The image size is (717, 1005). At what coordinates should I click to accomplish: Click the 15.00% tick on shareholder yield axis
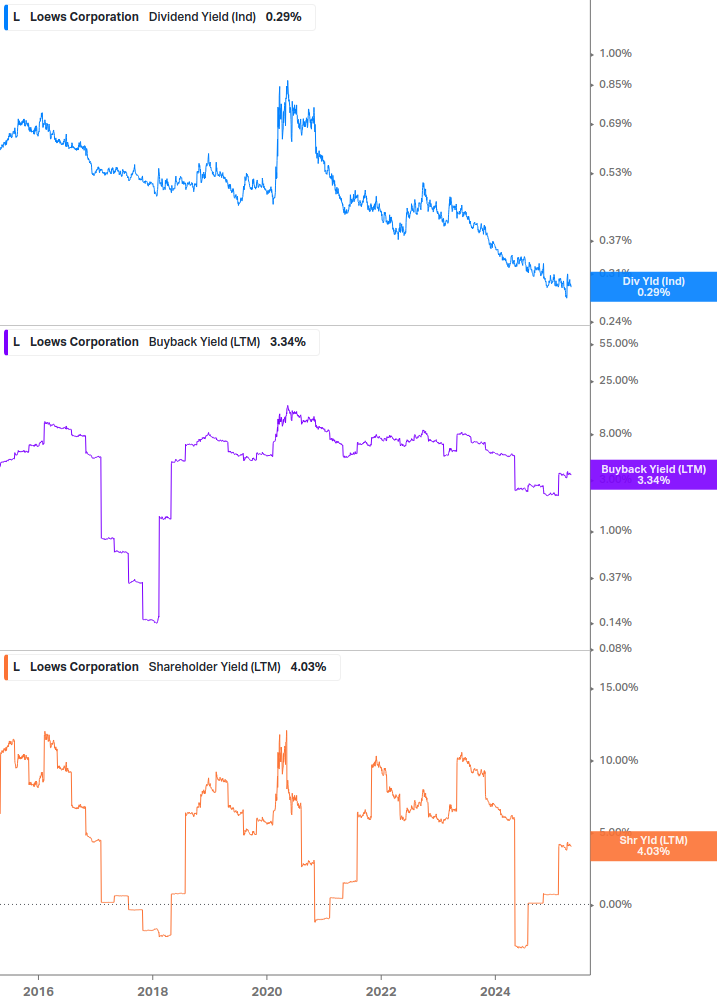(x=618, y=688)
